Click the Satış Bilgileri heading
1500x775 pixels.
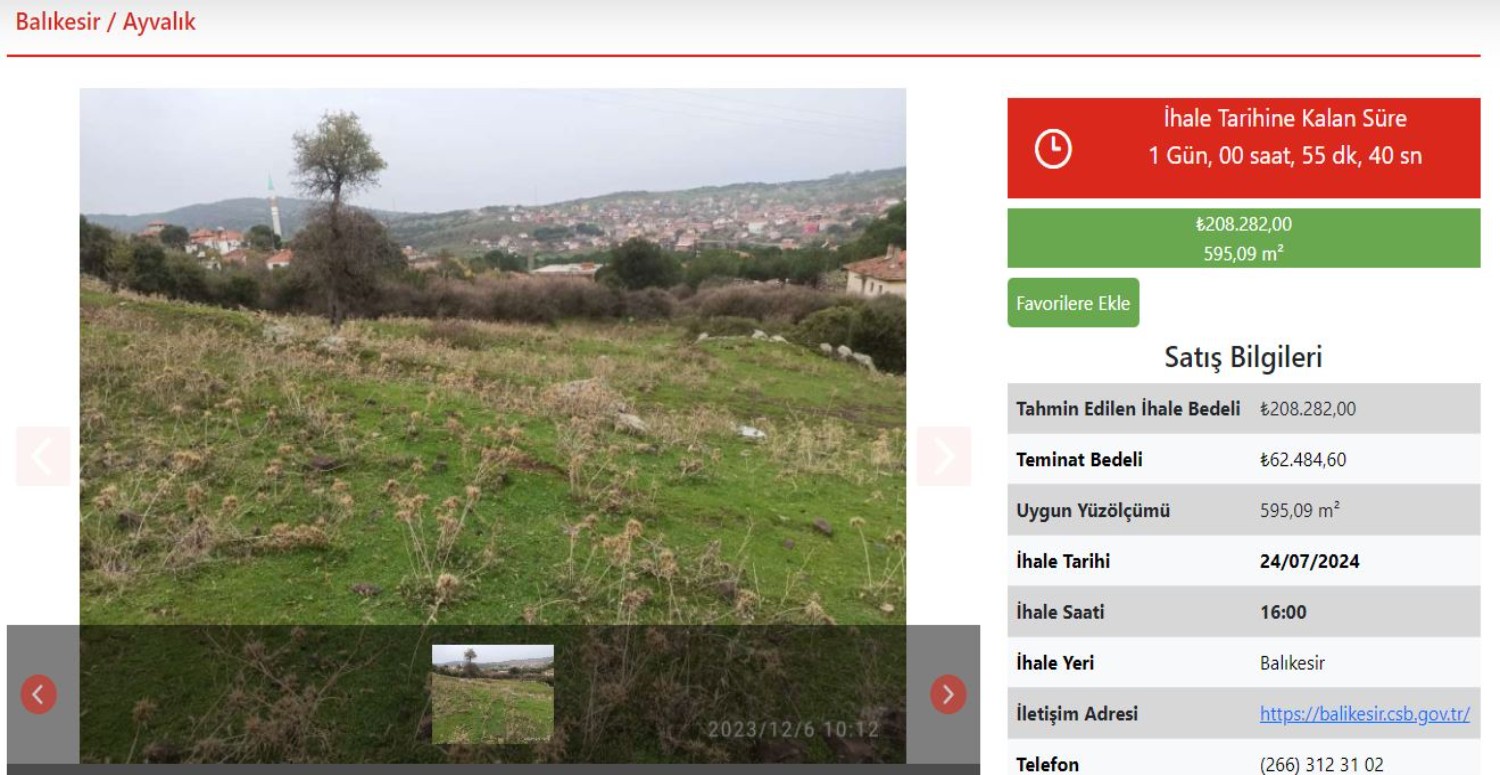click(x=1243, y=357)
